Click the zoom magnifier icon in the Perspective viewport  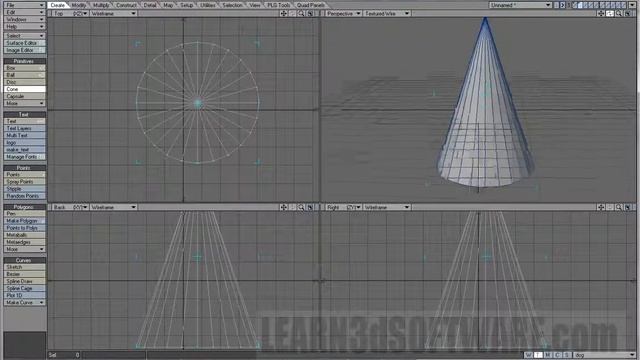(619, 13)
